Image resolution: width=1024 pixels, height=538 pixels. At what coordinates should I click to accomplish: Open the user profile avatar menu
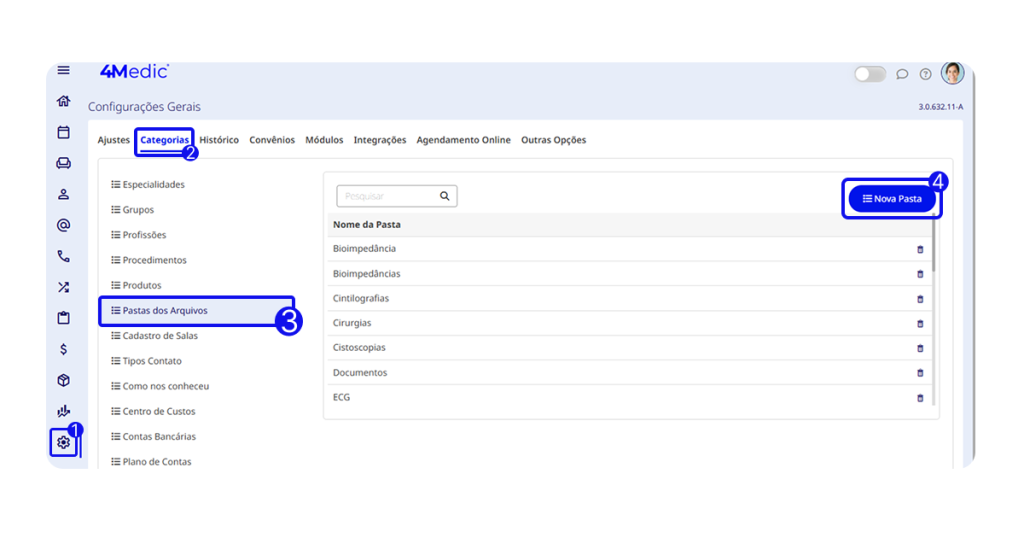[x=952, y=73]
